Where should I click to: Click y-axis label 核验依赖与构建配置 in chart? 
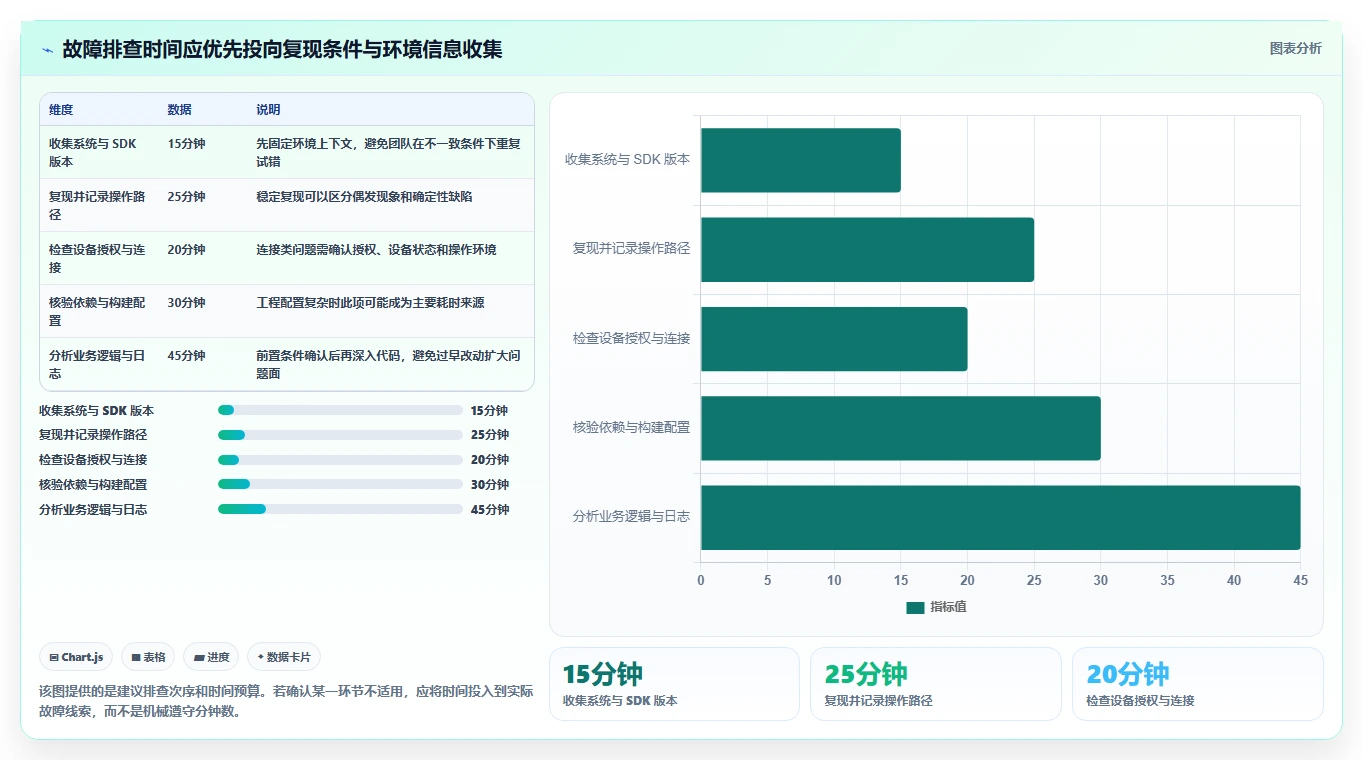pos(631,428)
